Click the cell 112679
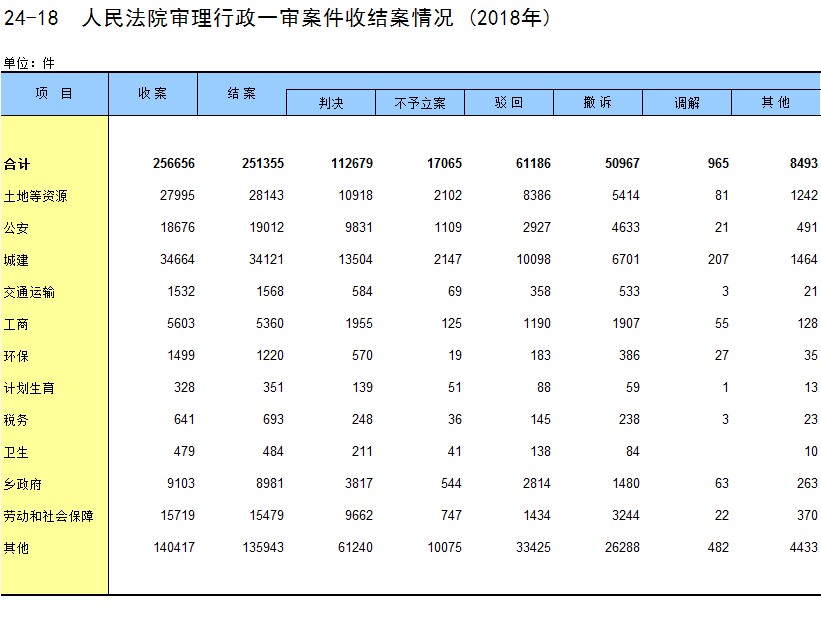 coord(352,163)
